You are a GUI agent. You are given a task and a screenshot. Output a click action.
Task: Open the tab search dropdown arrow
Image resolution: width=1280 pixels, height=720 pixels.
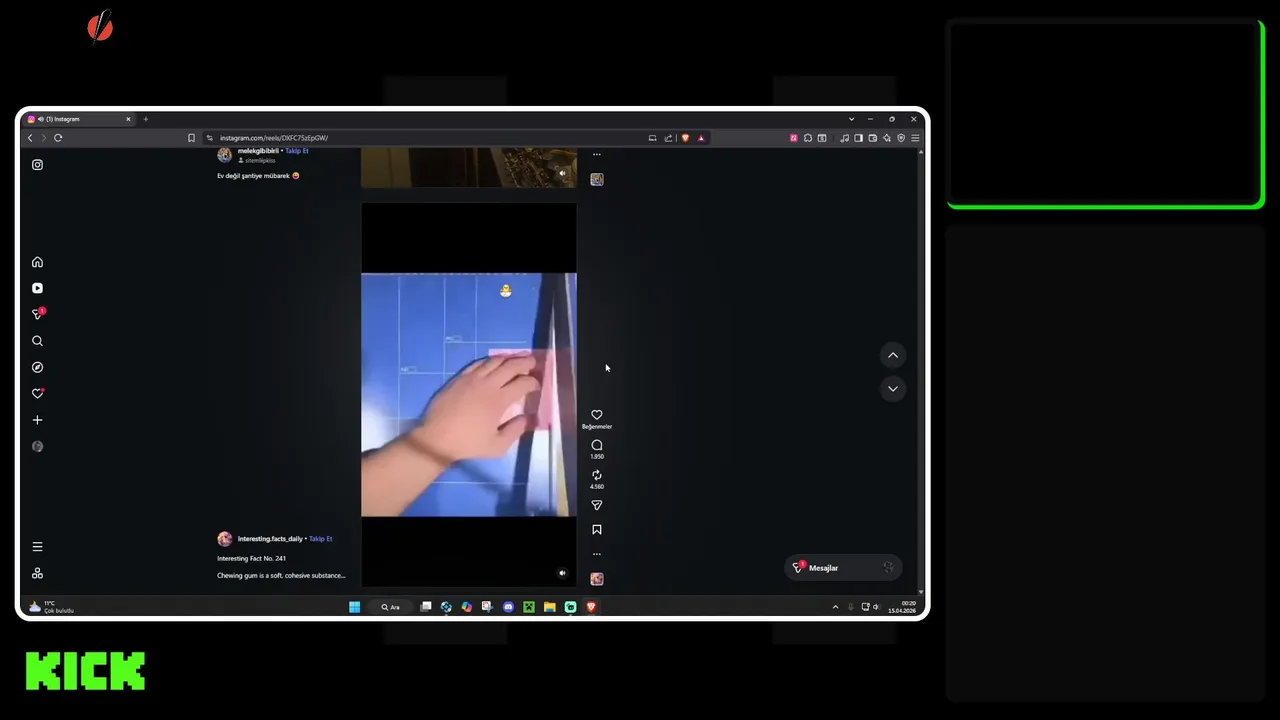pyautogui.click(x=851, y=119)
